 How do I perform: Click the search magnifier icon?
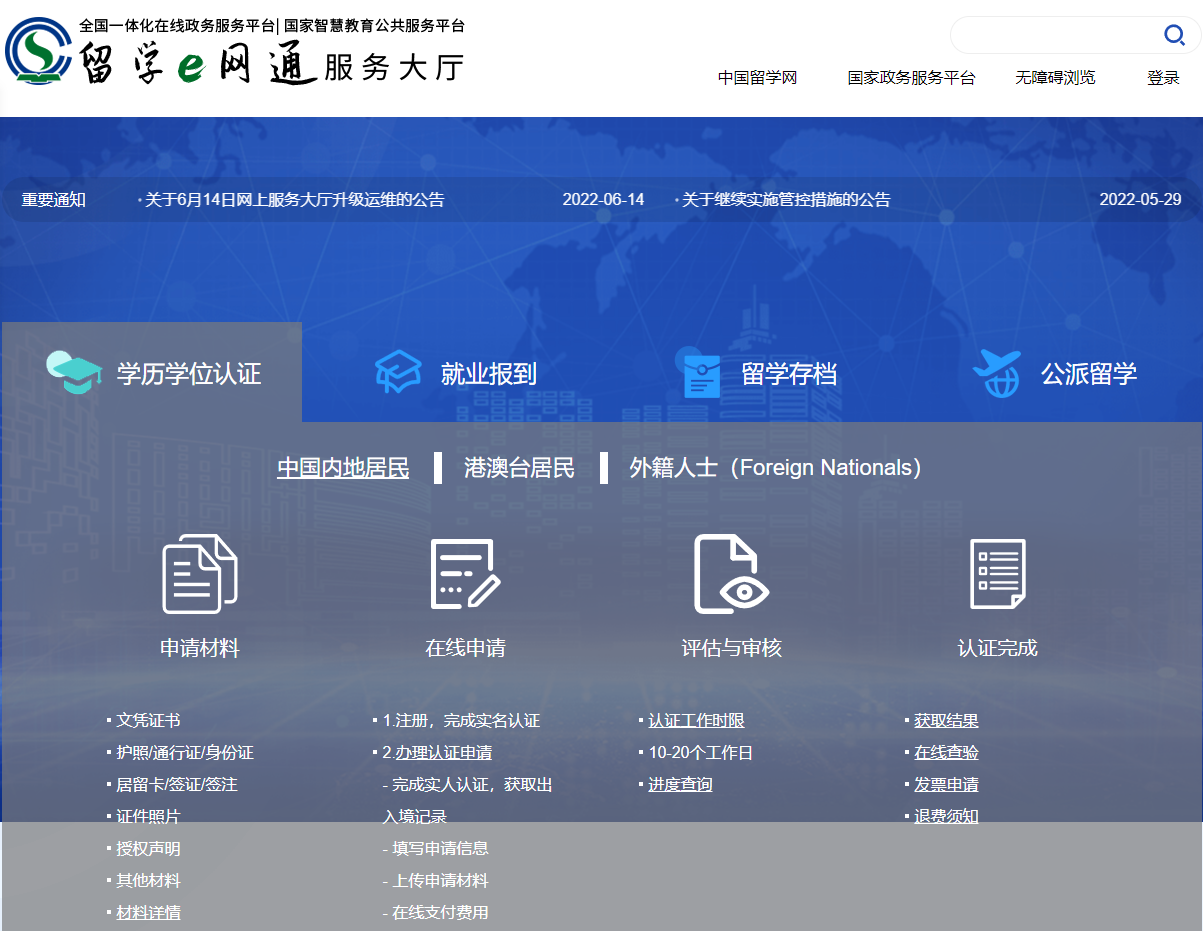pyautogui.click(x=1174, y=35)
